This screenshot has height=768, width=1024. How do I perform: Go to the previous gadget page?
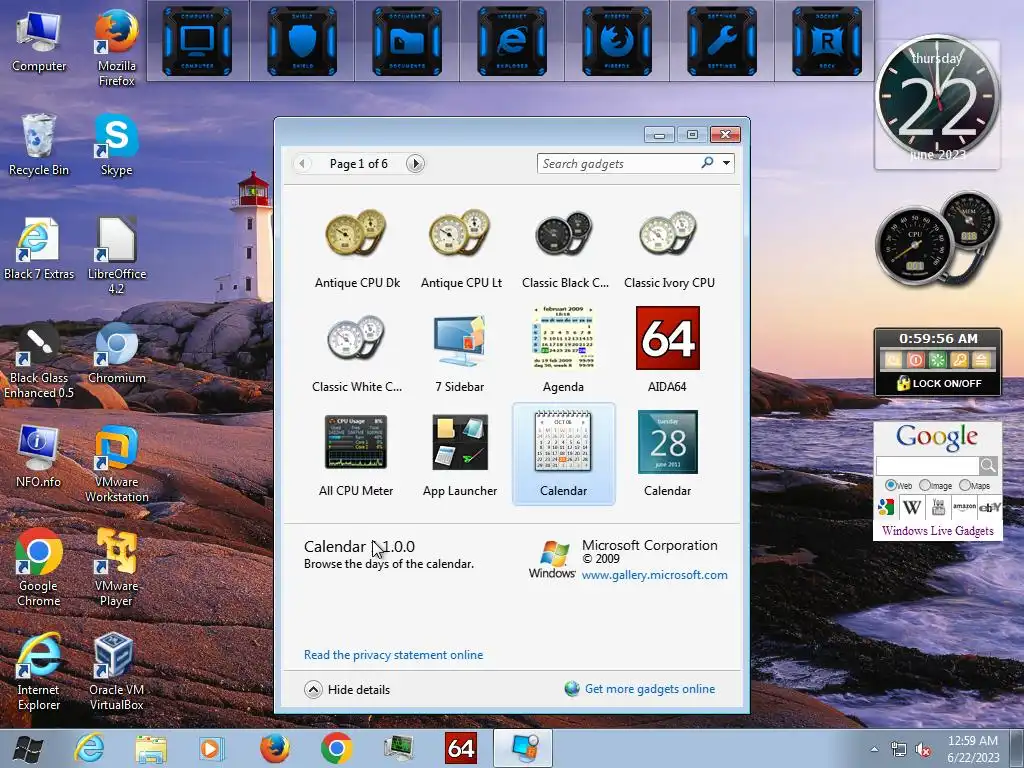[302, 163]
